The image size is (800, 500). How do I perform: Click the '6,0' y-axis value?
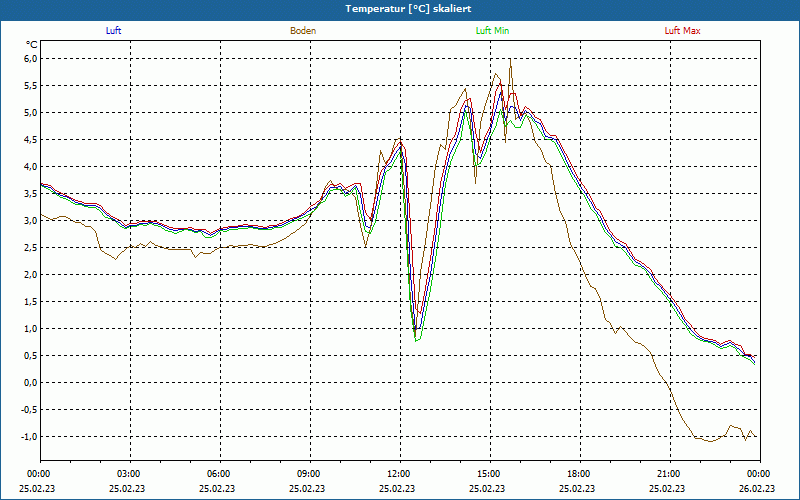(31, 59)
